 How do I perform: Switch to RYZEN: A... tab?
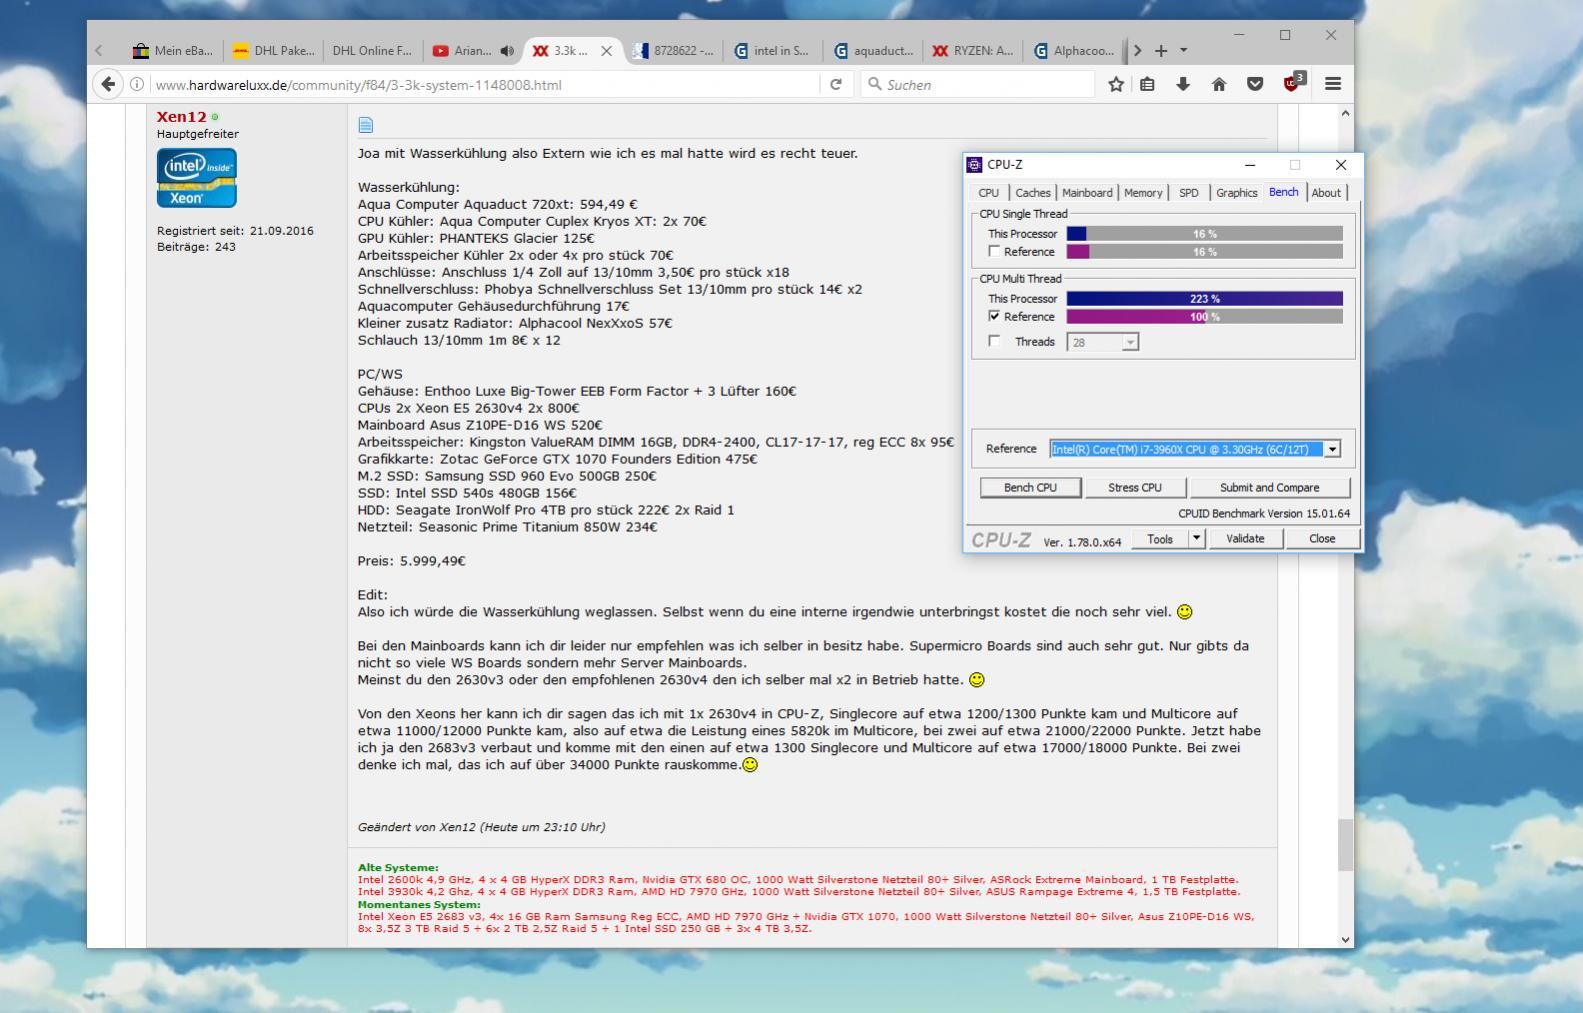point(974,51)
